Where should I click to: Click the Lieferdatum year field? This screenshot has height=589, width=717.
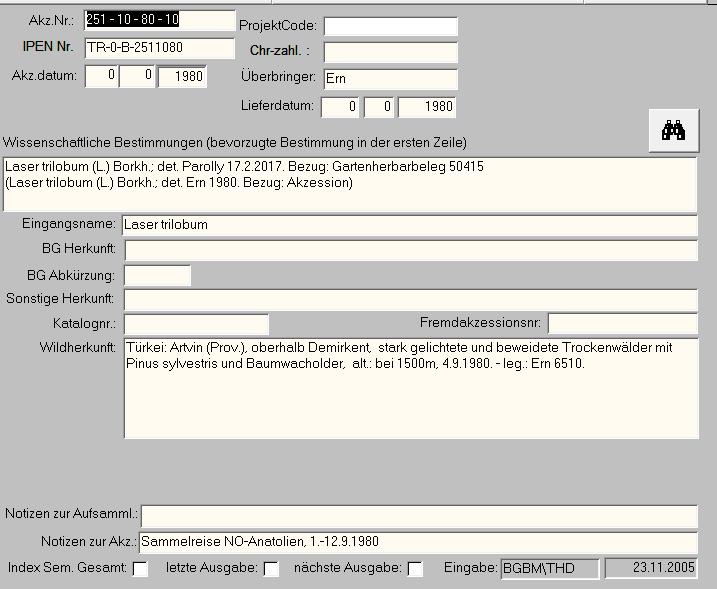(x=427, y=107)
